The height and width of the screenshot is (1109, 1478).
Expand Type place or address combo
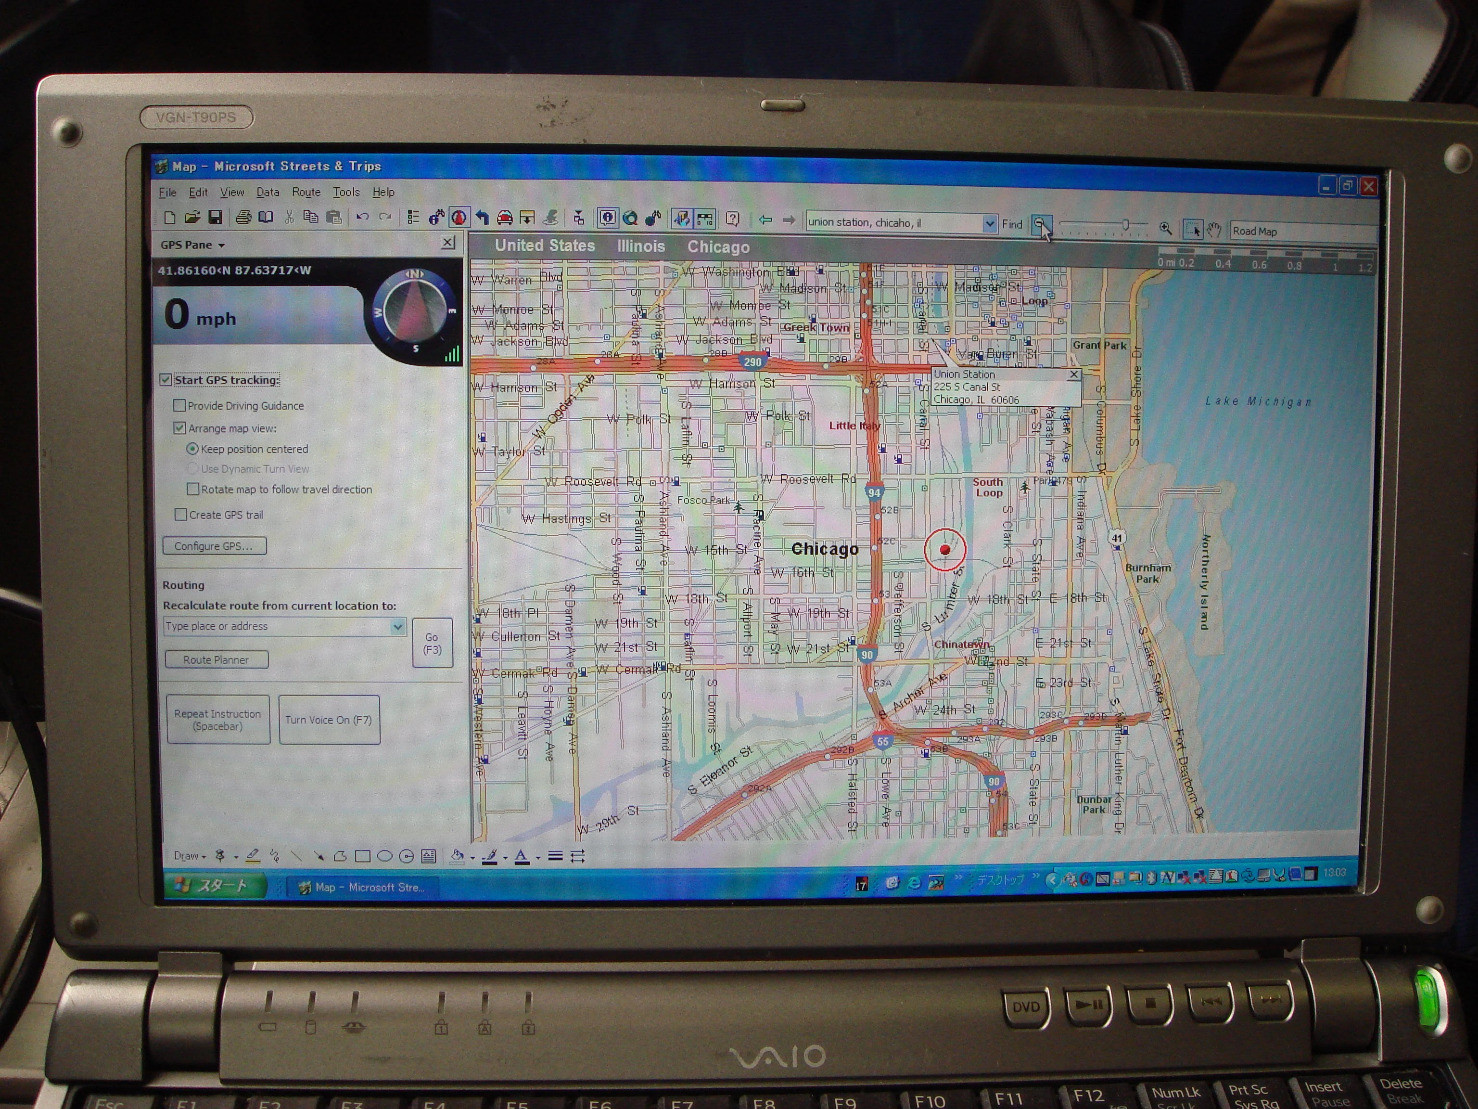coord(397,627)
